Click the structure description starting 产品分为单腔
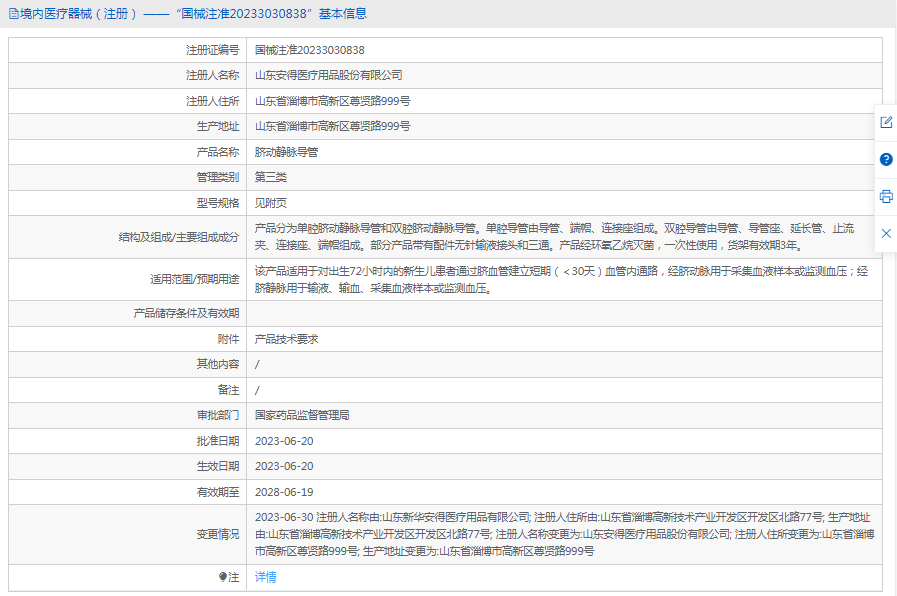The image size is (897, 596). (x=554, y=237)
